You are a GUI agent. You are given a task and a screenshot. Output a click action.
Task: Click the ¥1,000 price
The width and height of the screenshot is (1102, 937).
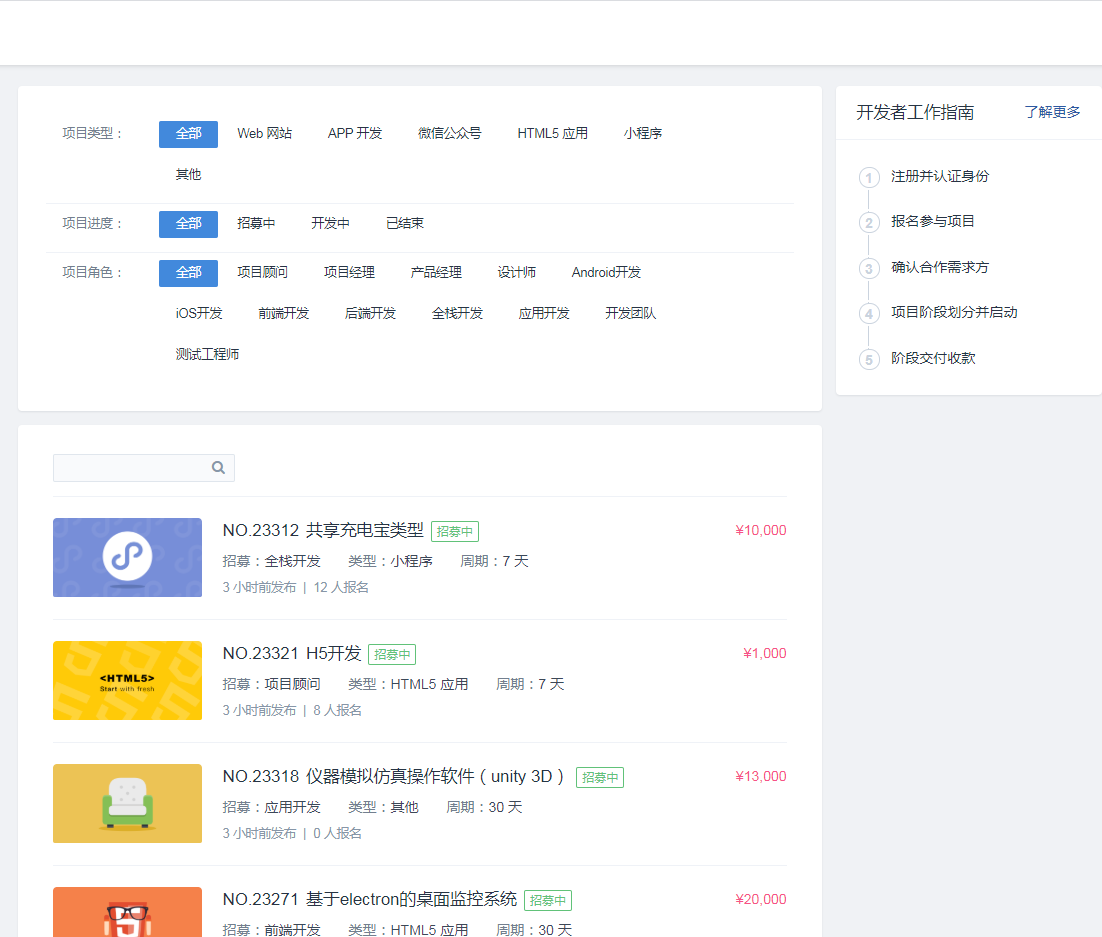click(x=765, y=654)
